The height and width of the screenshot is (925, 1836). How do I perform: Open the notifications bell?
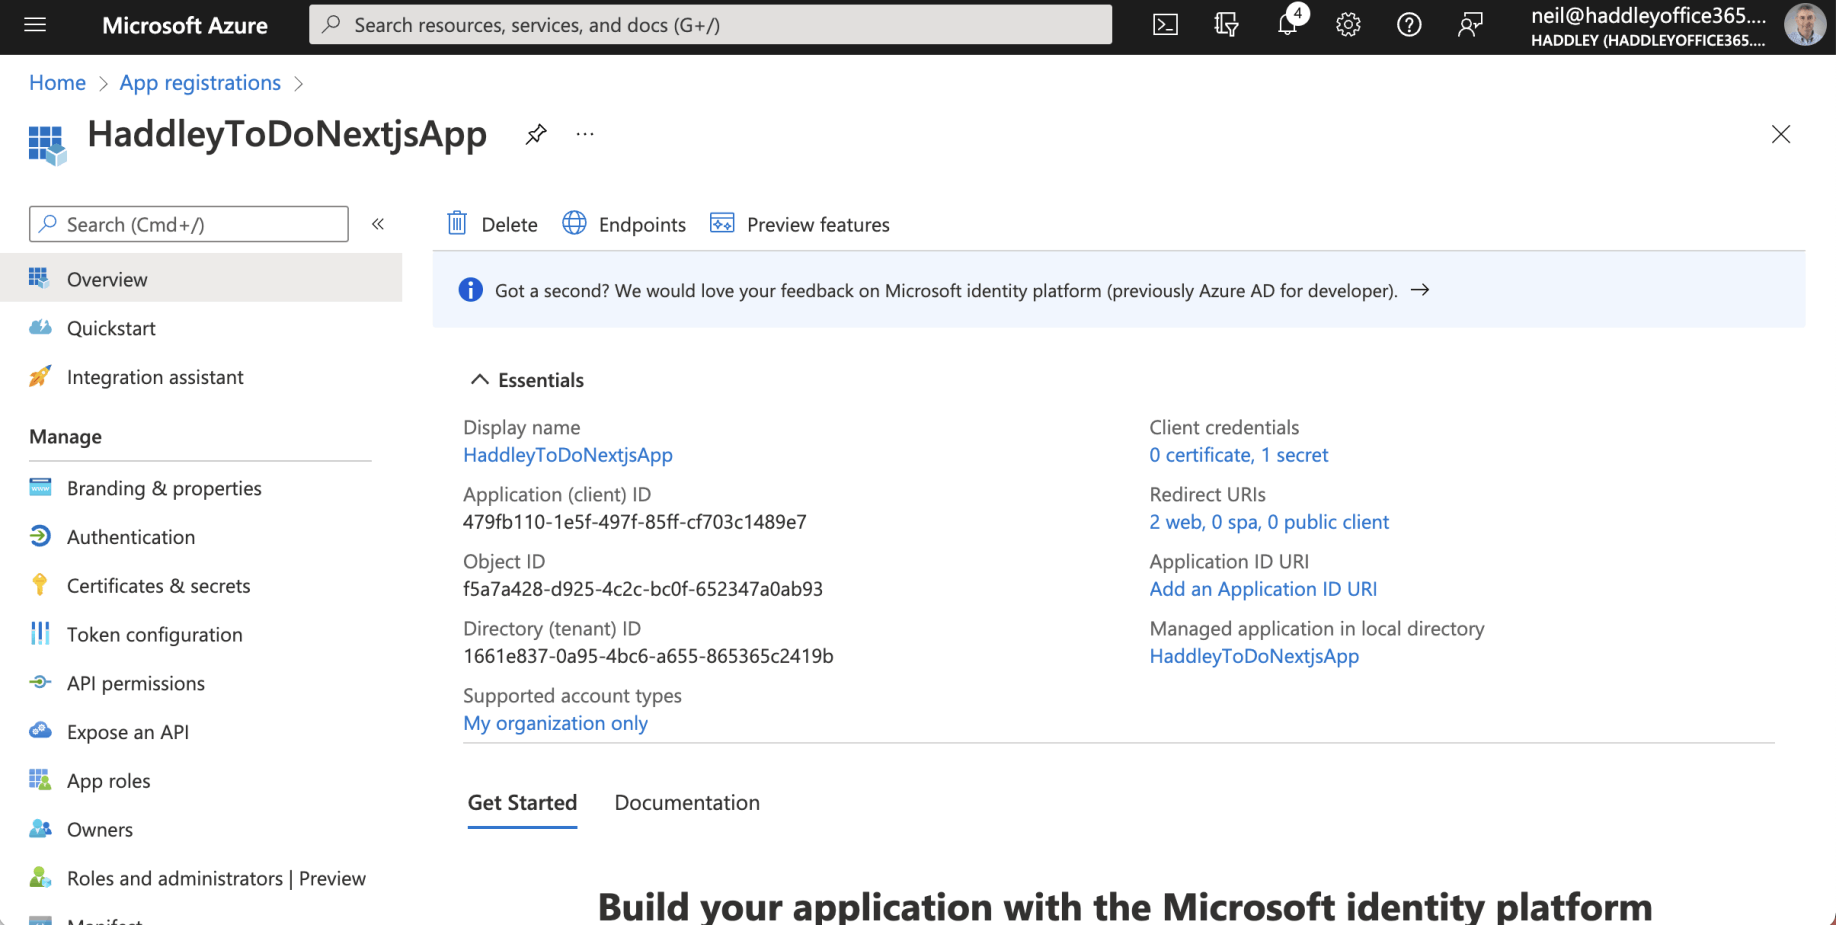pos(1287,25)
